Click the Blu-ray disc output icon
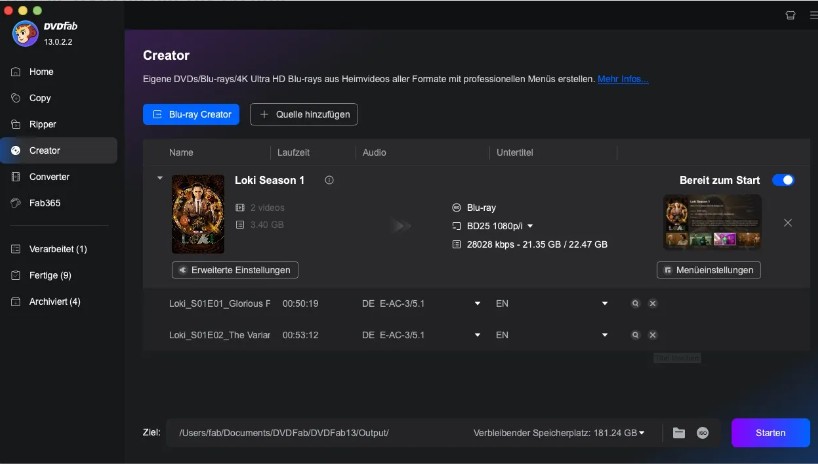Image resolution: width=818 pixels, height=464 pixels. tap(456, 208)
